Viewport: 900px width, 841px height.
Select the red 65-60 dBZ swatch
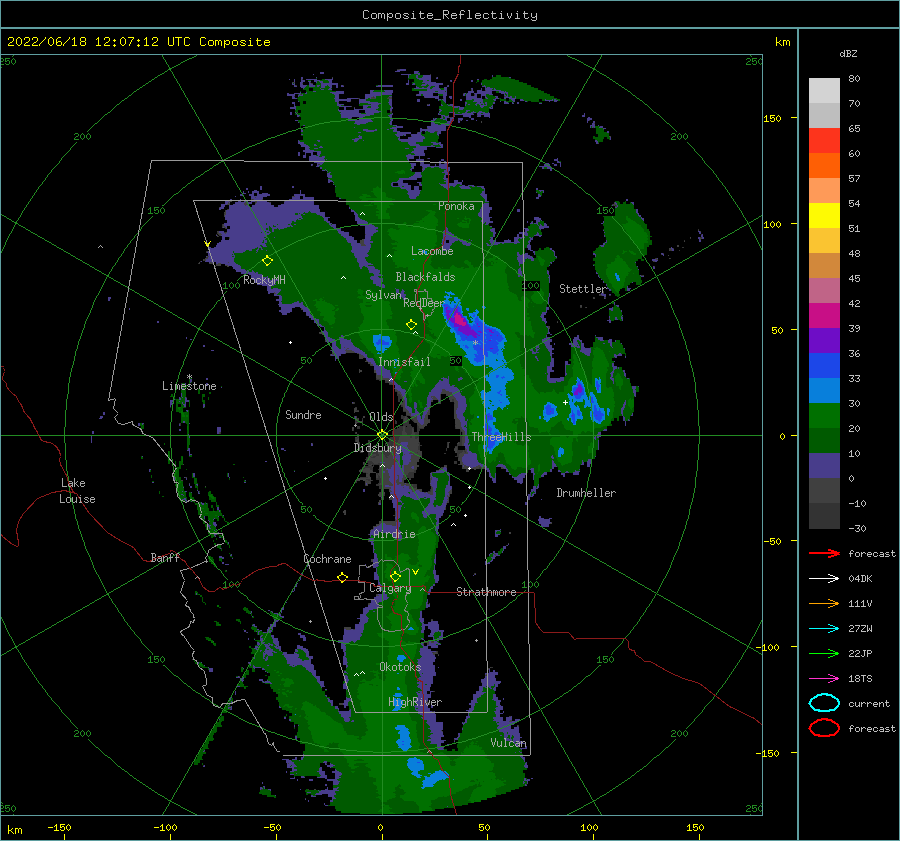pyautogui.click(x=824, y=141)
